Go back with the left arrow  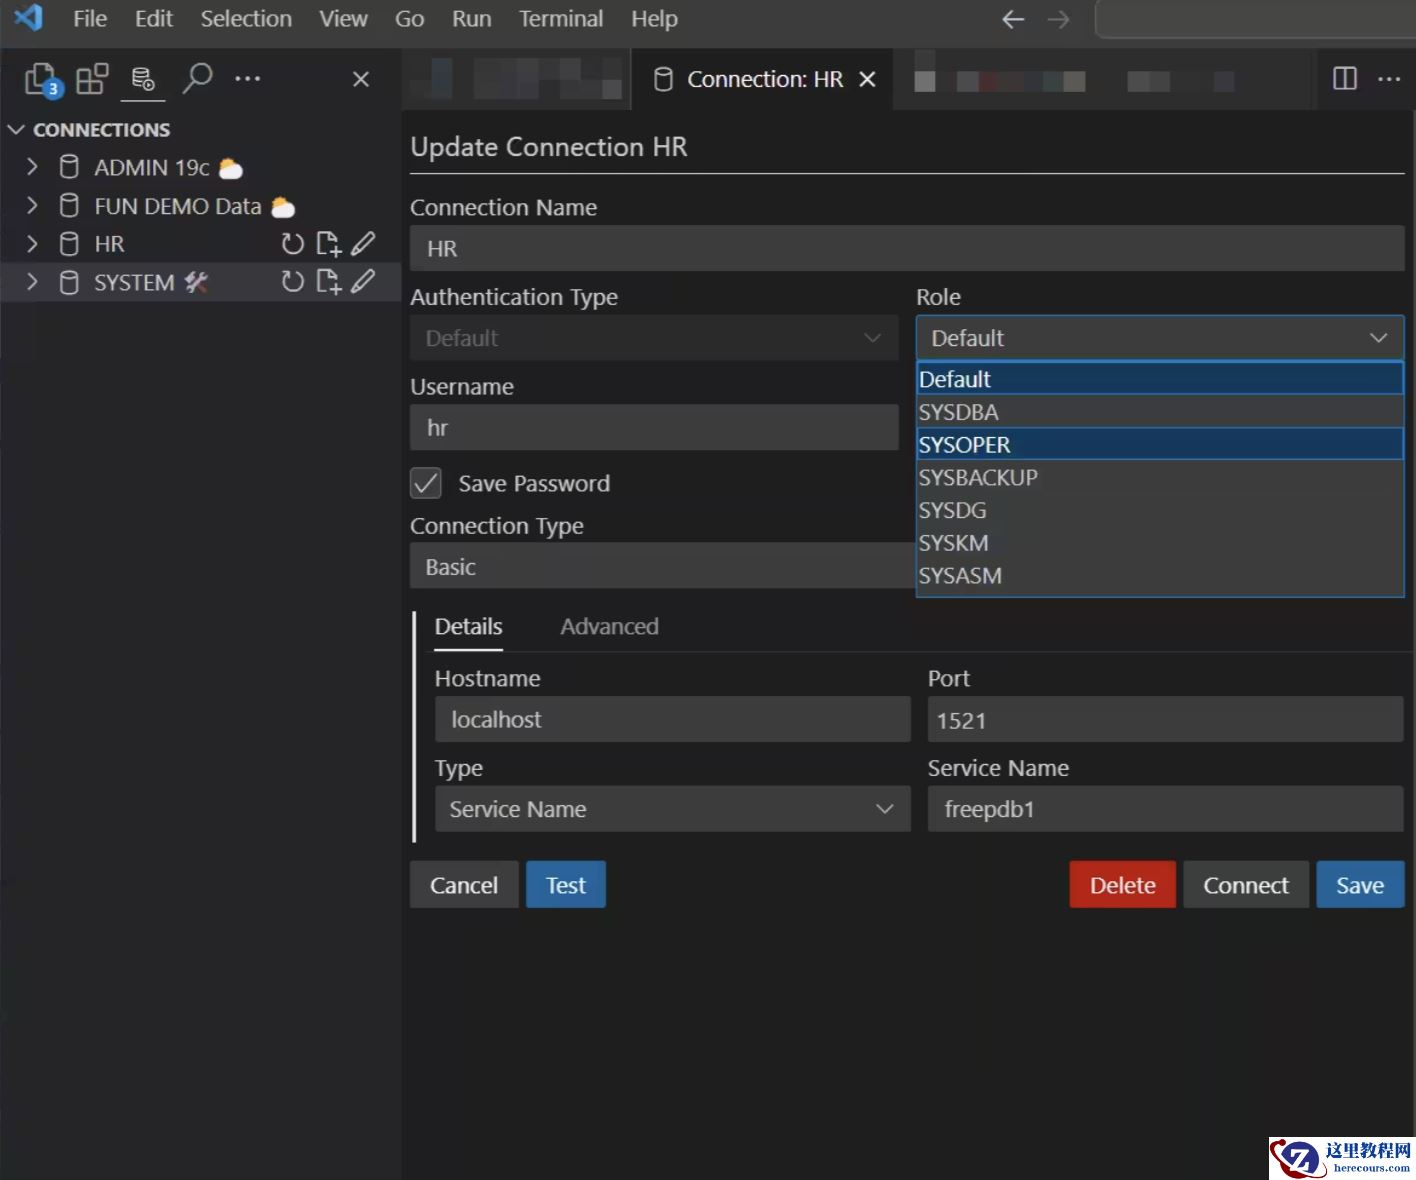click(x=1013, y=19)
